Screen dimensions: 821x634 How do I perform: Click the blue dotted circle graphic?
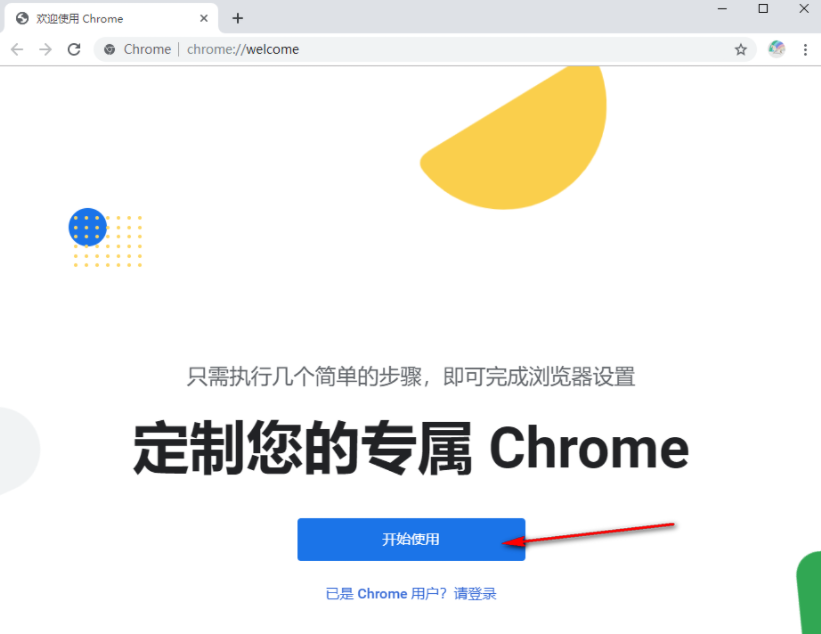[88, 227]
